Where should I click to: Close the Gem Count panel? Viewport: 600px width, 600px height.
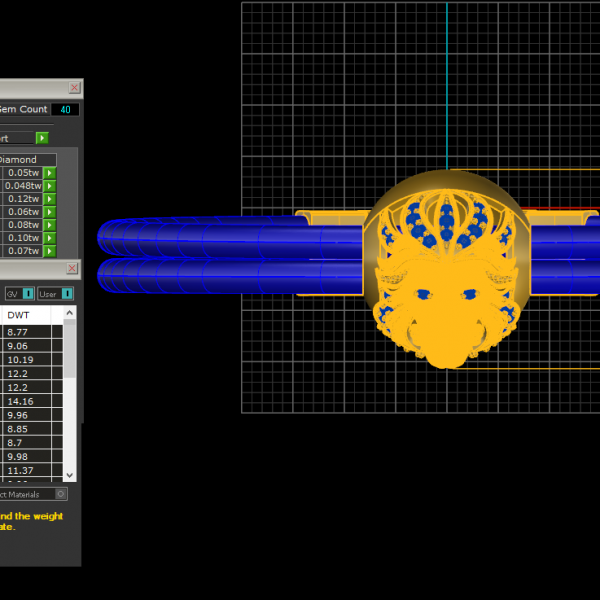click(74, 87)
